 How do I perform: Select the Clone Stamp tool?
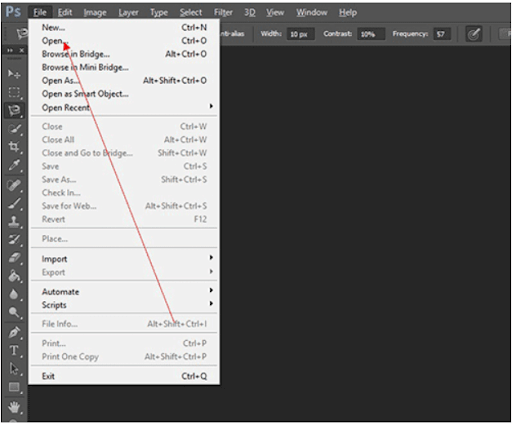[14, 221]
